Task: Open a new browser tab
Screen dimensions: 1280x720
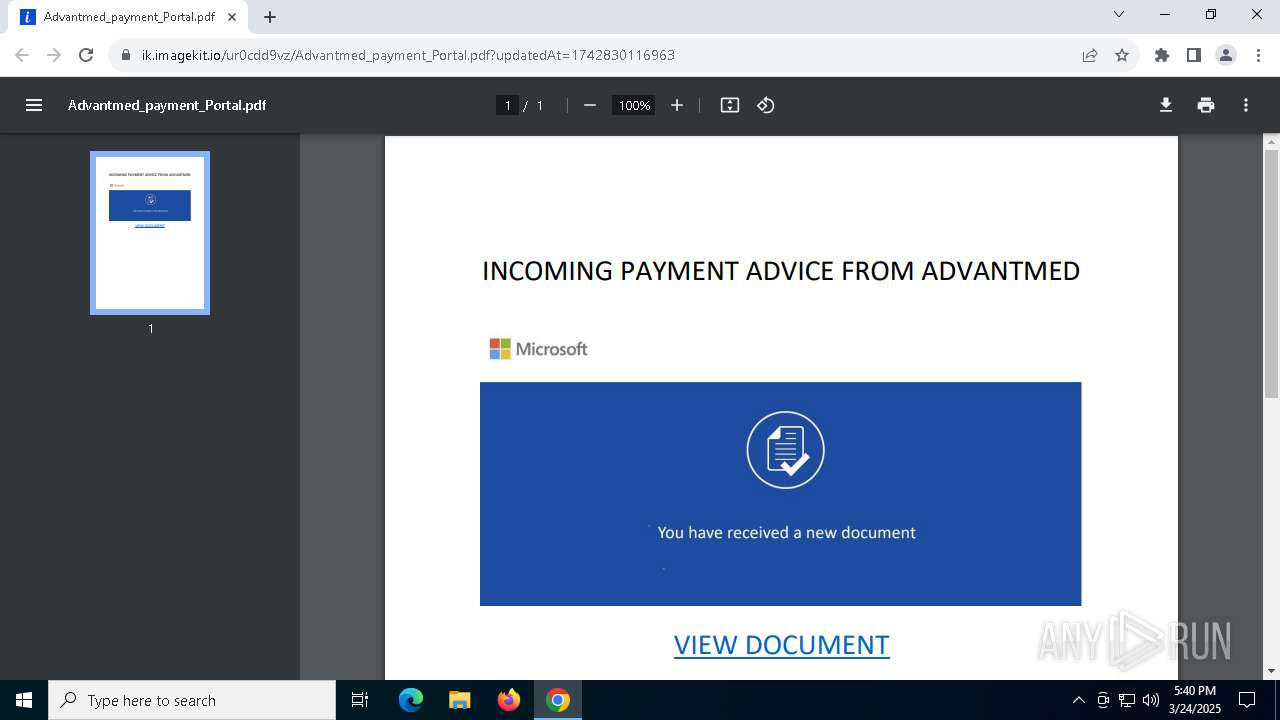Action: (270, 16)
